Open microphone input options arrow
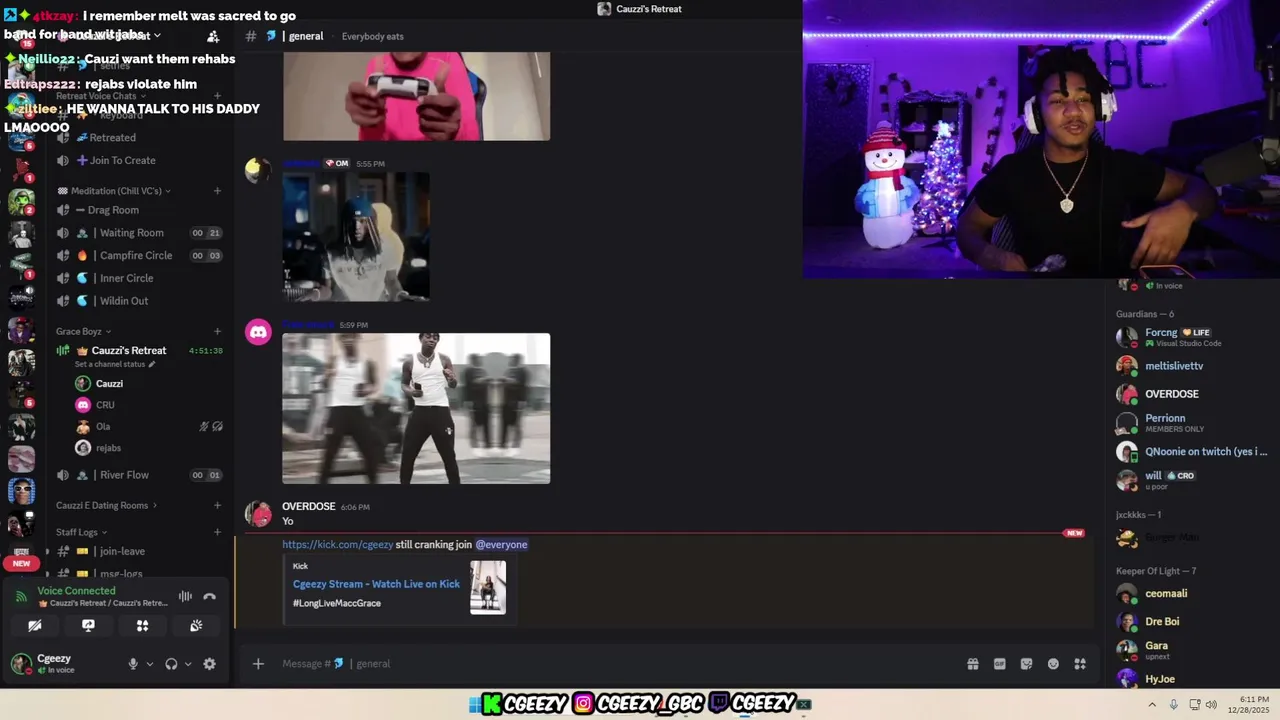Screen dimensions: 1280x720 pos(150,664)
